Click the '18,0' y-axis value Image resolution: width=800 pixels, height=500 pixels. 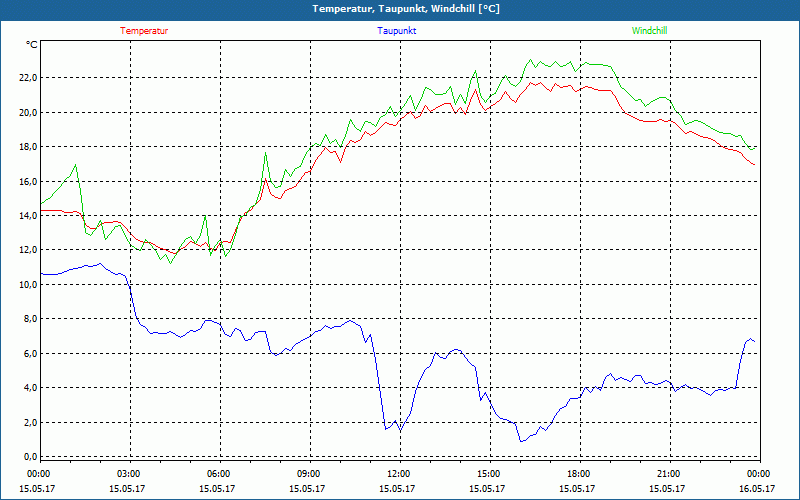(x=28, y=147)
